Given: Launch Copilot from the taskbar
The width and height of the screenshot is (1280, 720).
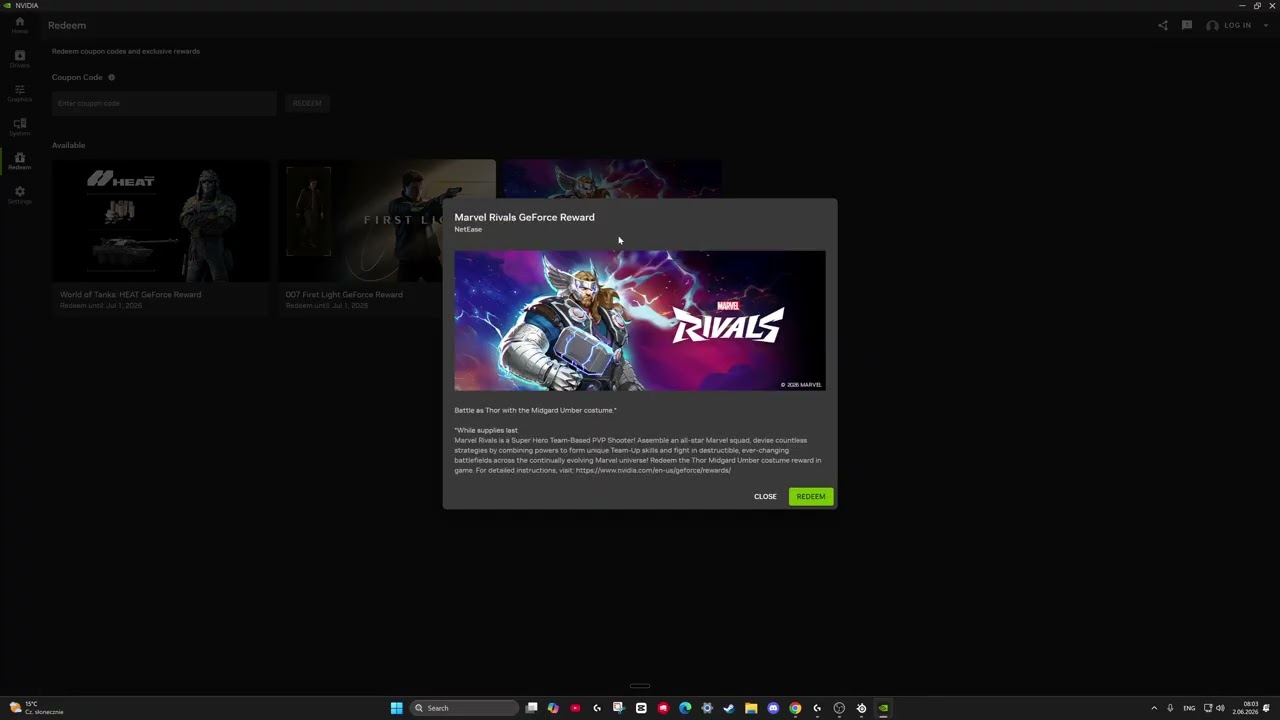Looking at the screenshot, I should 553,708.
